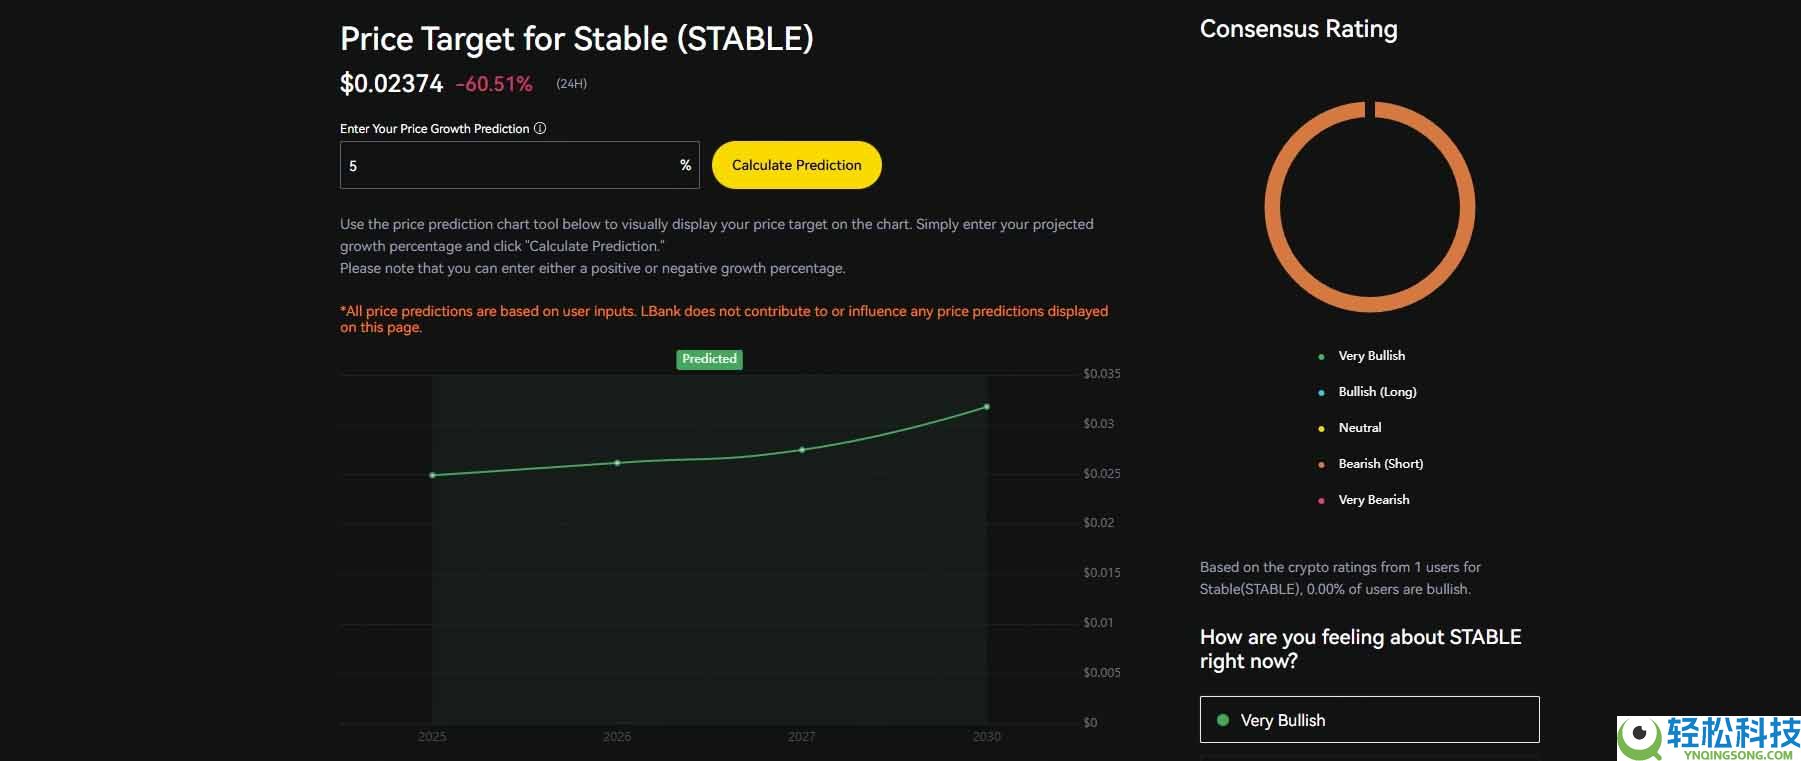
Task: Click the 2030 data point on the prediction line
Action: 986,406
